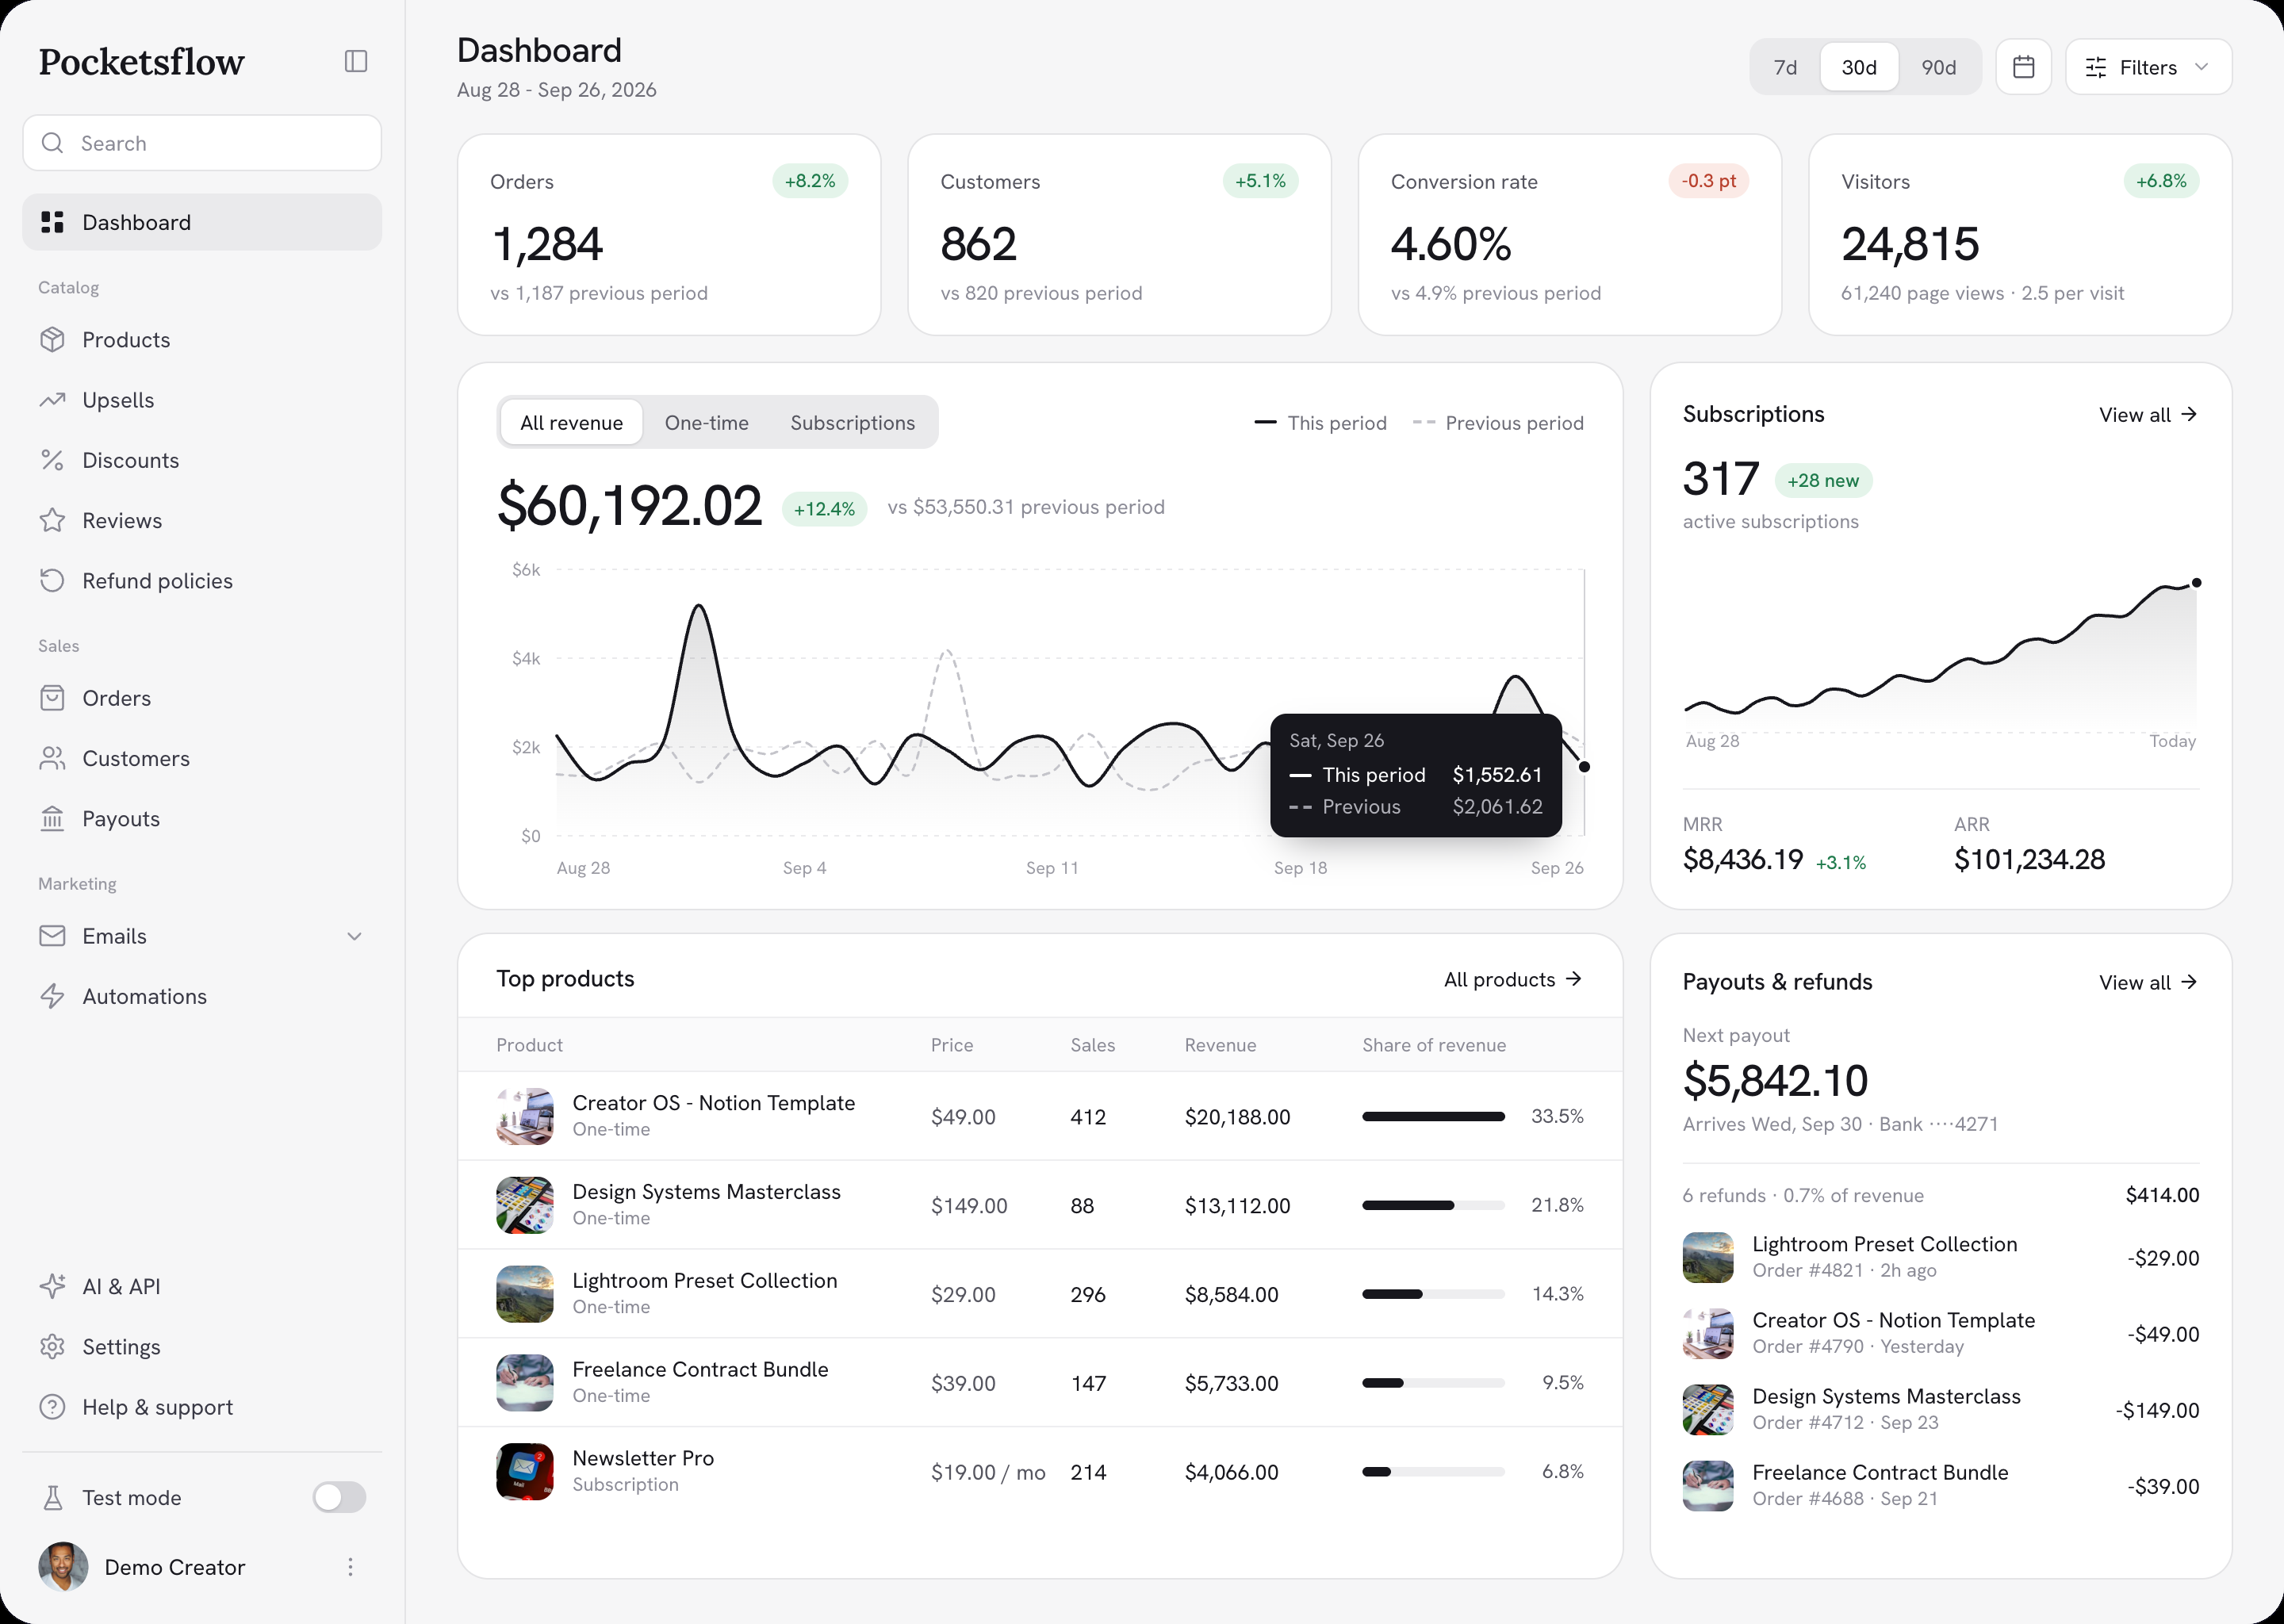
Task: Click the Order #4821 refund entry
Action: 1940,1257
